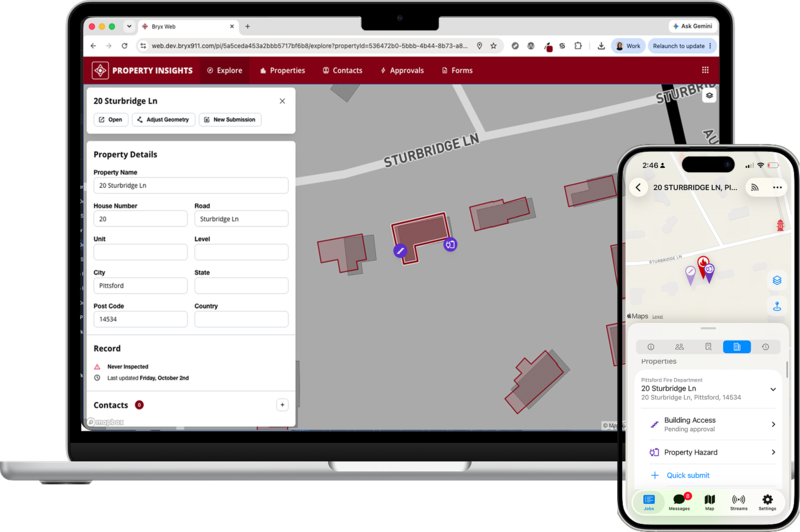Tap the Jobs tab in phone bottom bar

(x=648, y=502)
